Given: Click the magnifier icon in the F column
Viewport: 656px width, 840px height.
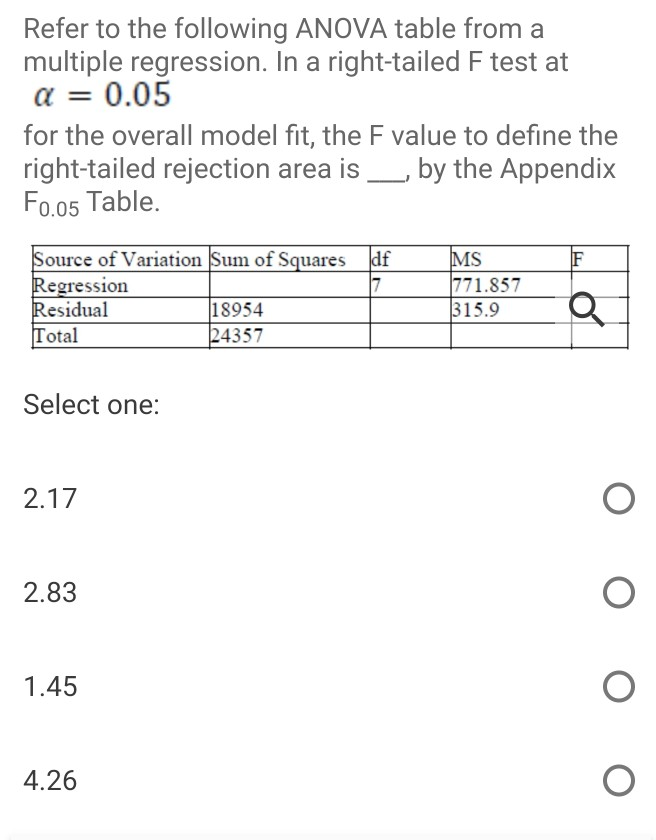Looking at the screenshot, I should click(582, 308).
